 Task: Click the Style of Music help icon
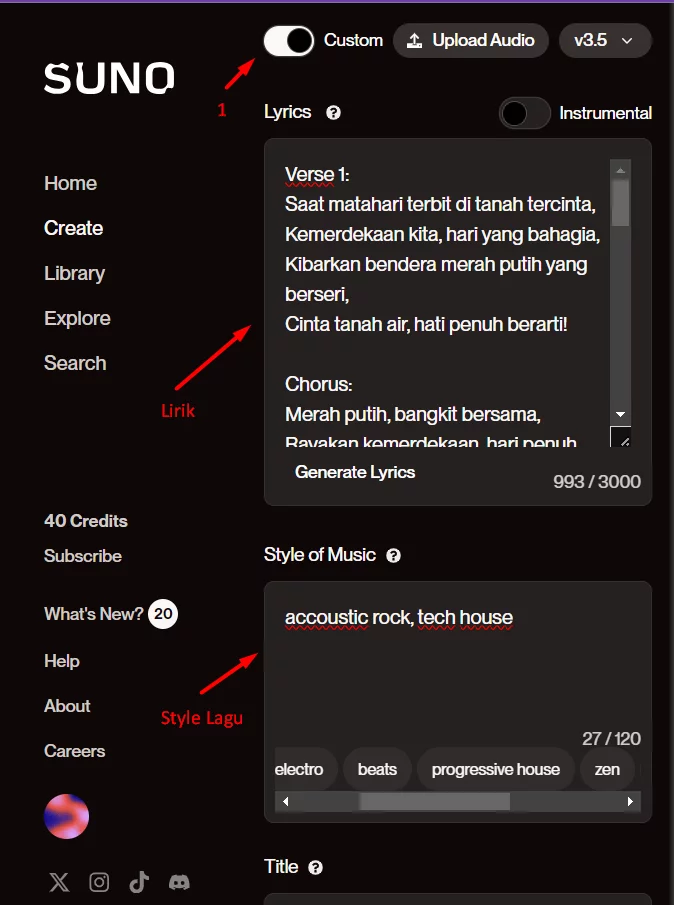[x=394, y=556]
